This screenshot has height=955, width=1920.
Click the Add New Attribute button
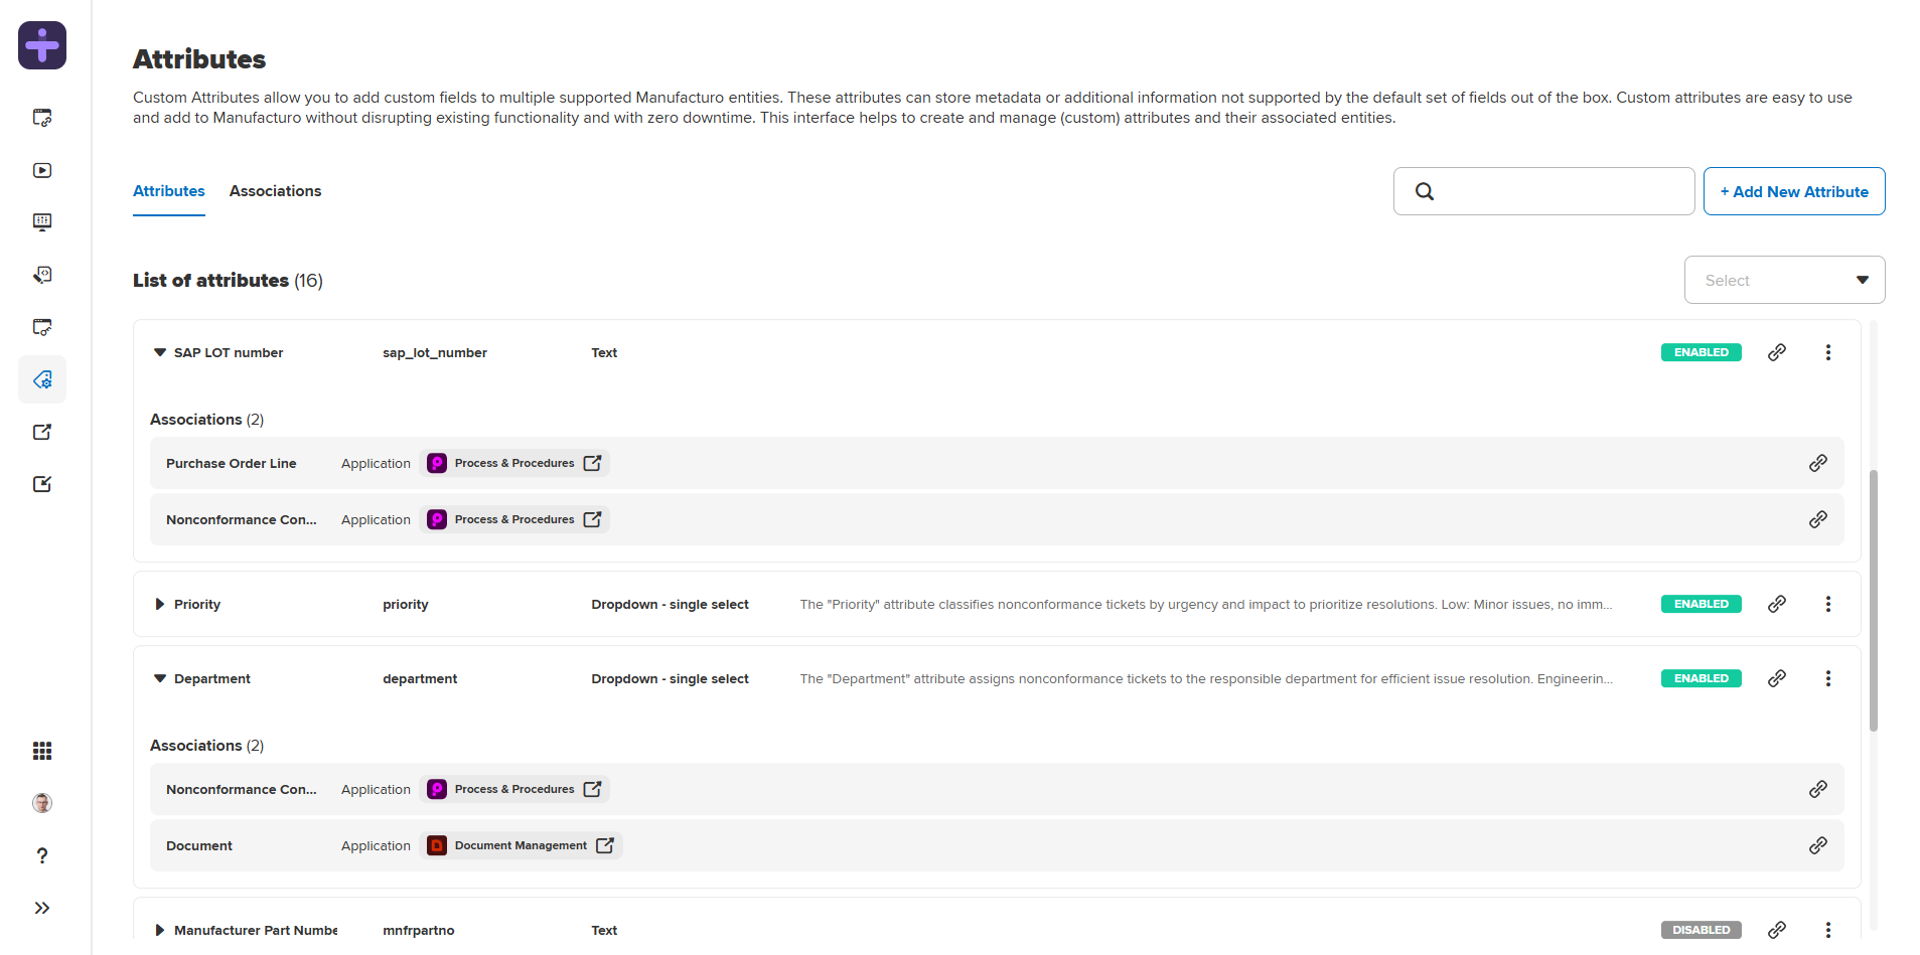point(1793,191)
